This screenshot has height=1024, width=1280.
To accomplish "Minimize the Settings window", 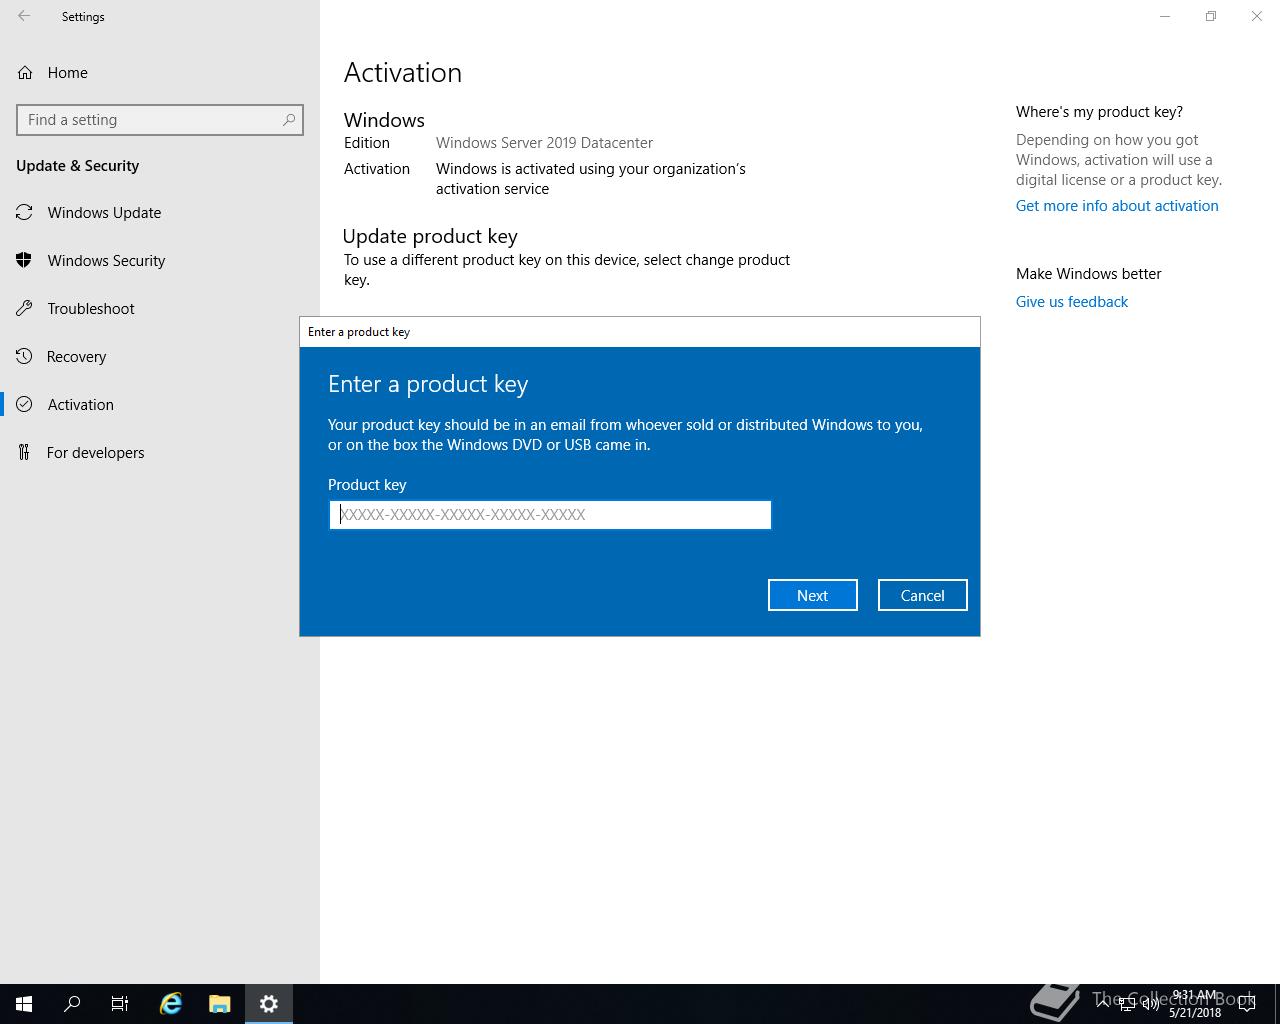I will (1165, 16).
